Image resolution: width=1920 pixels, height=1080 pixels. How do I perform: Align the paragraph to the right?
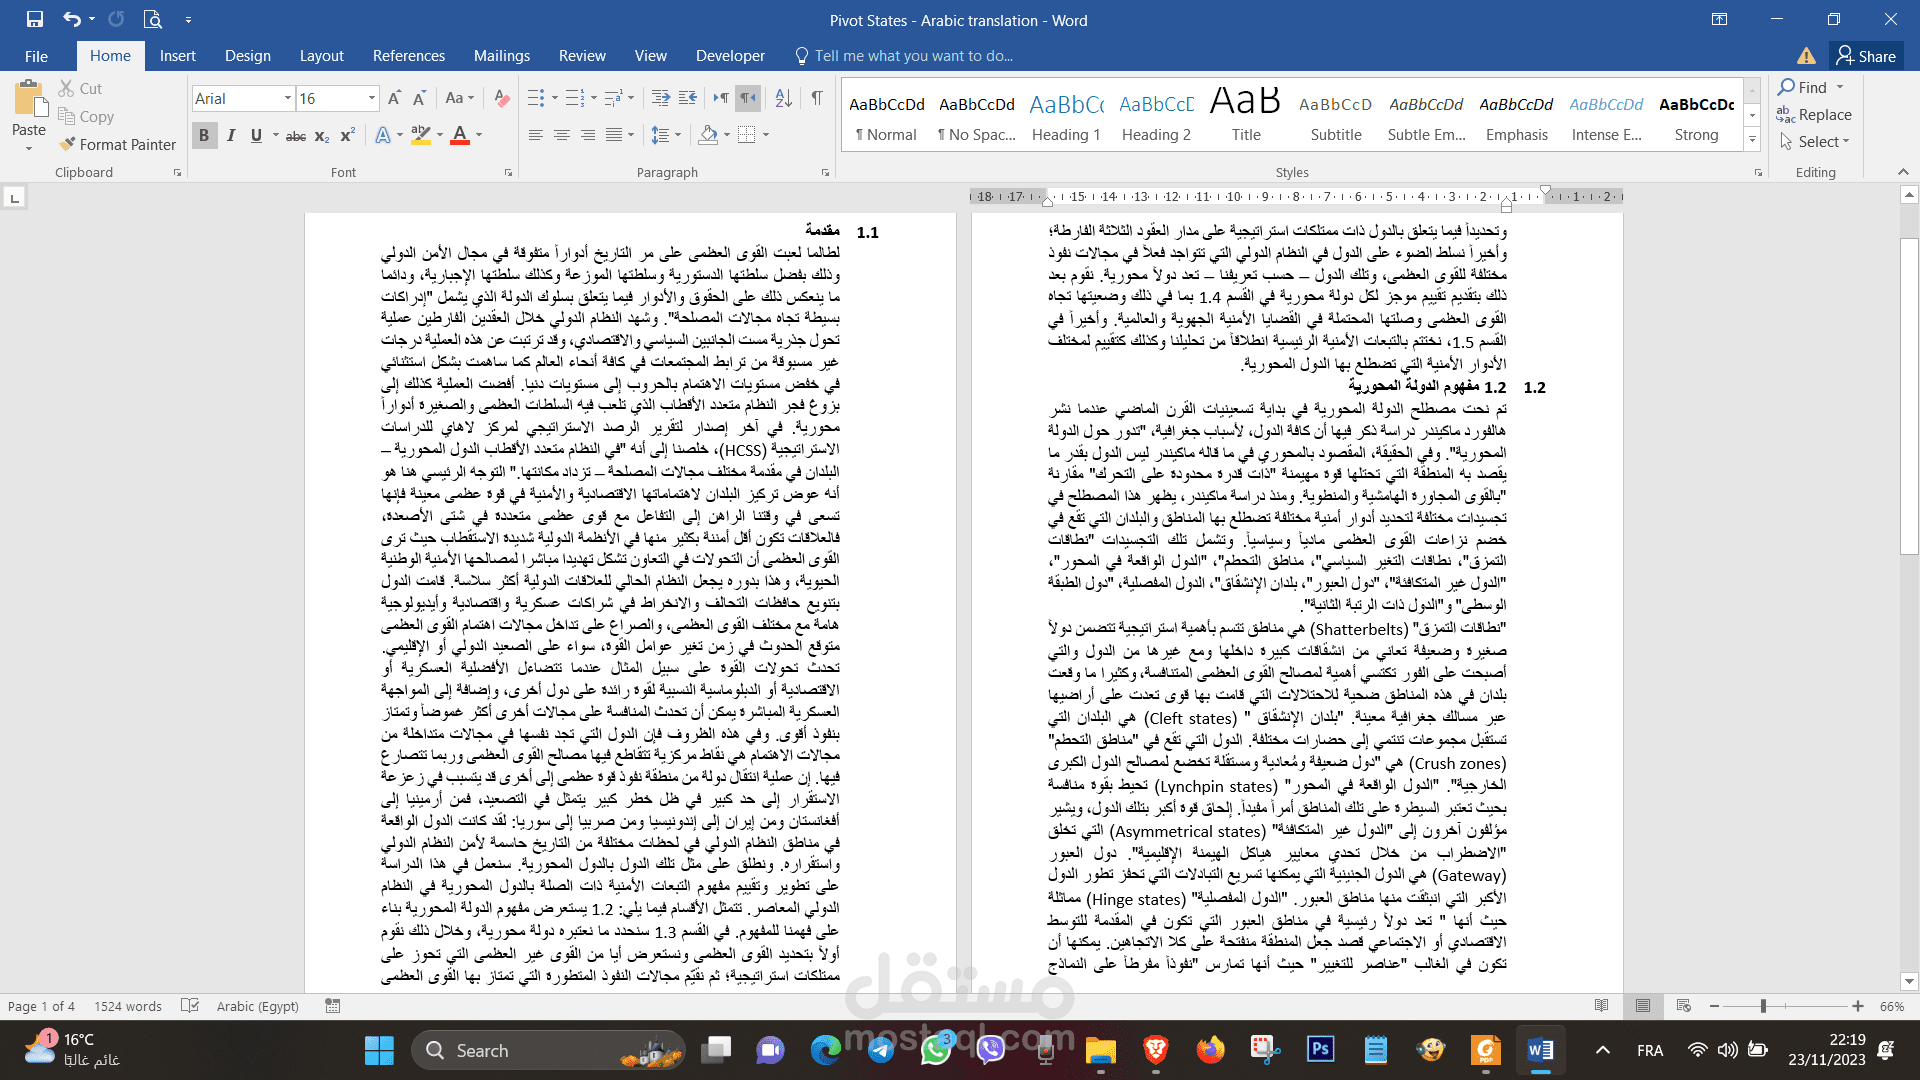pos(588,135)
